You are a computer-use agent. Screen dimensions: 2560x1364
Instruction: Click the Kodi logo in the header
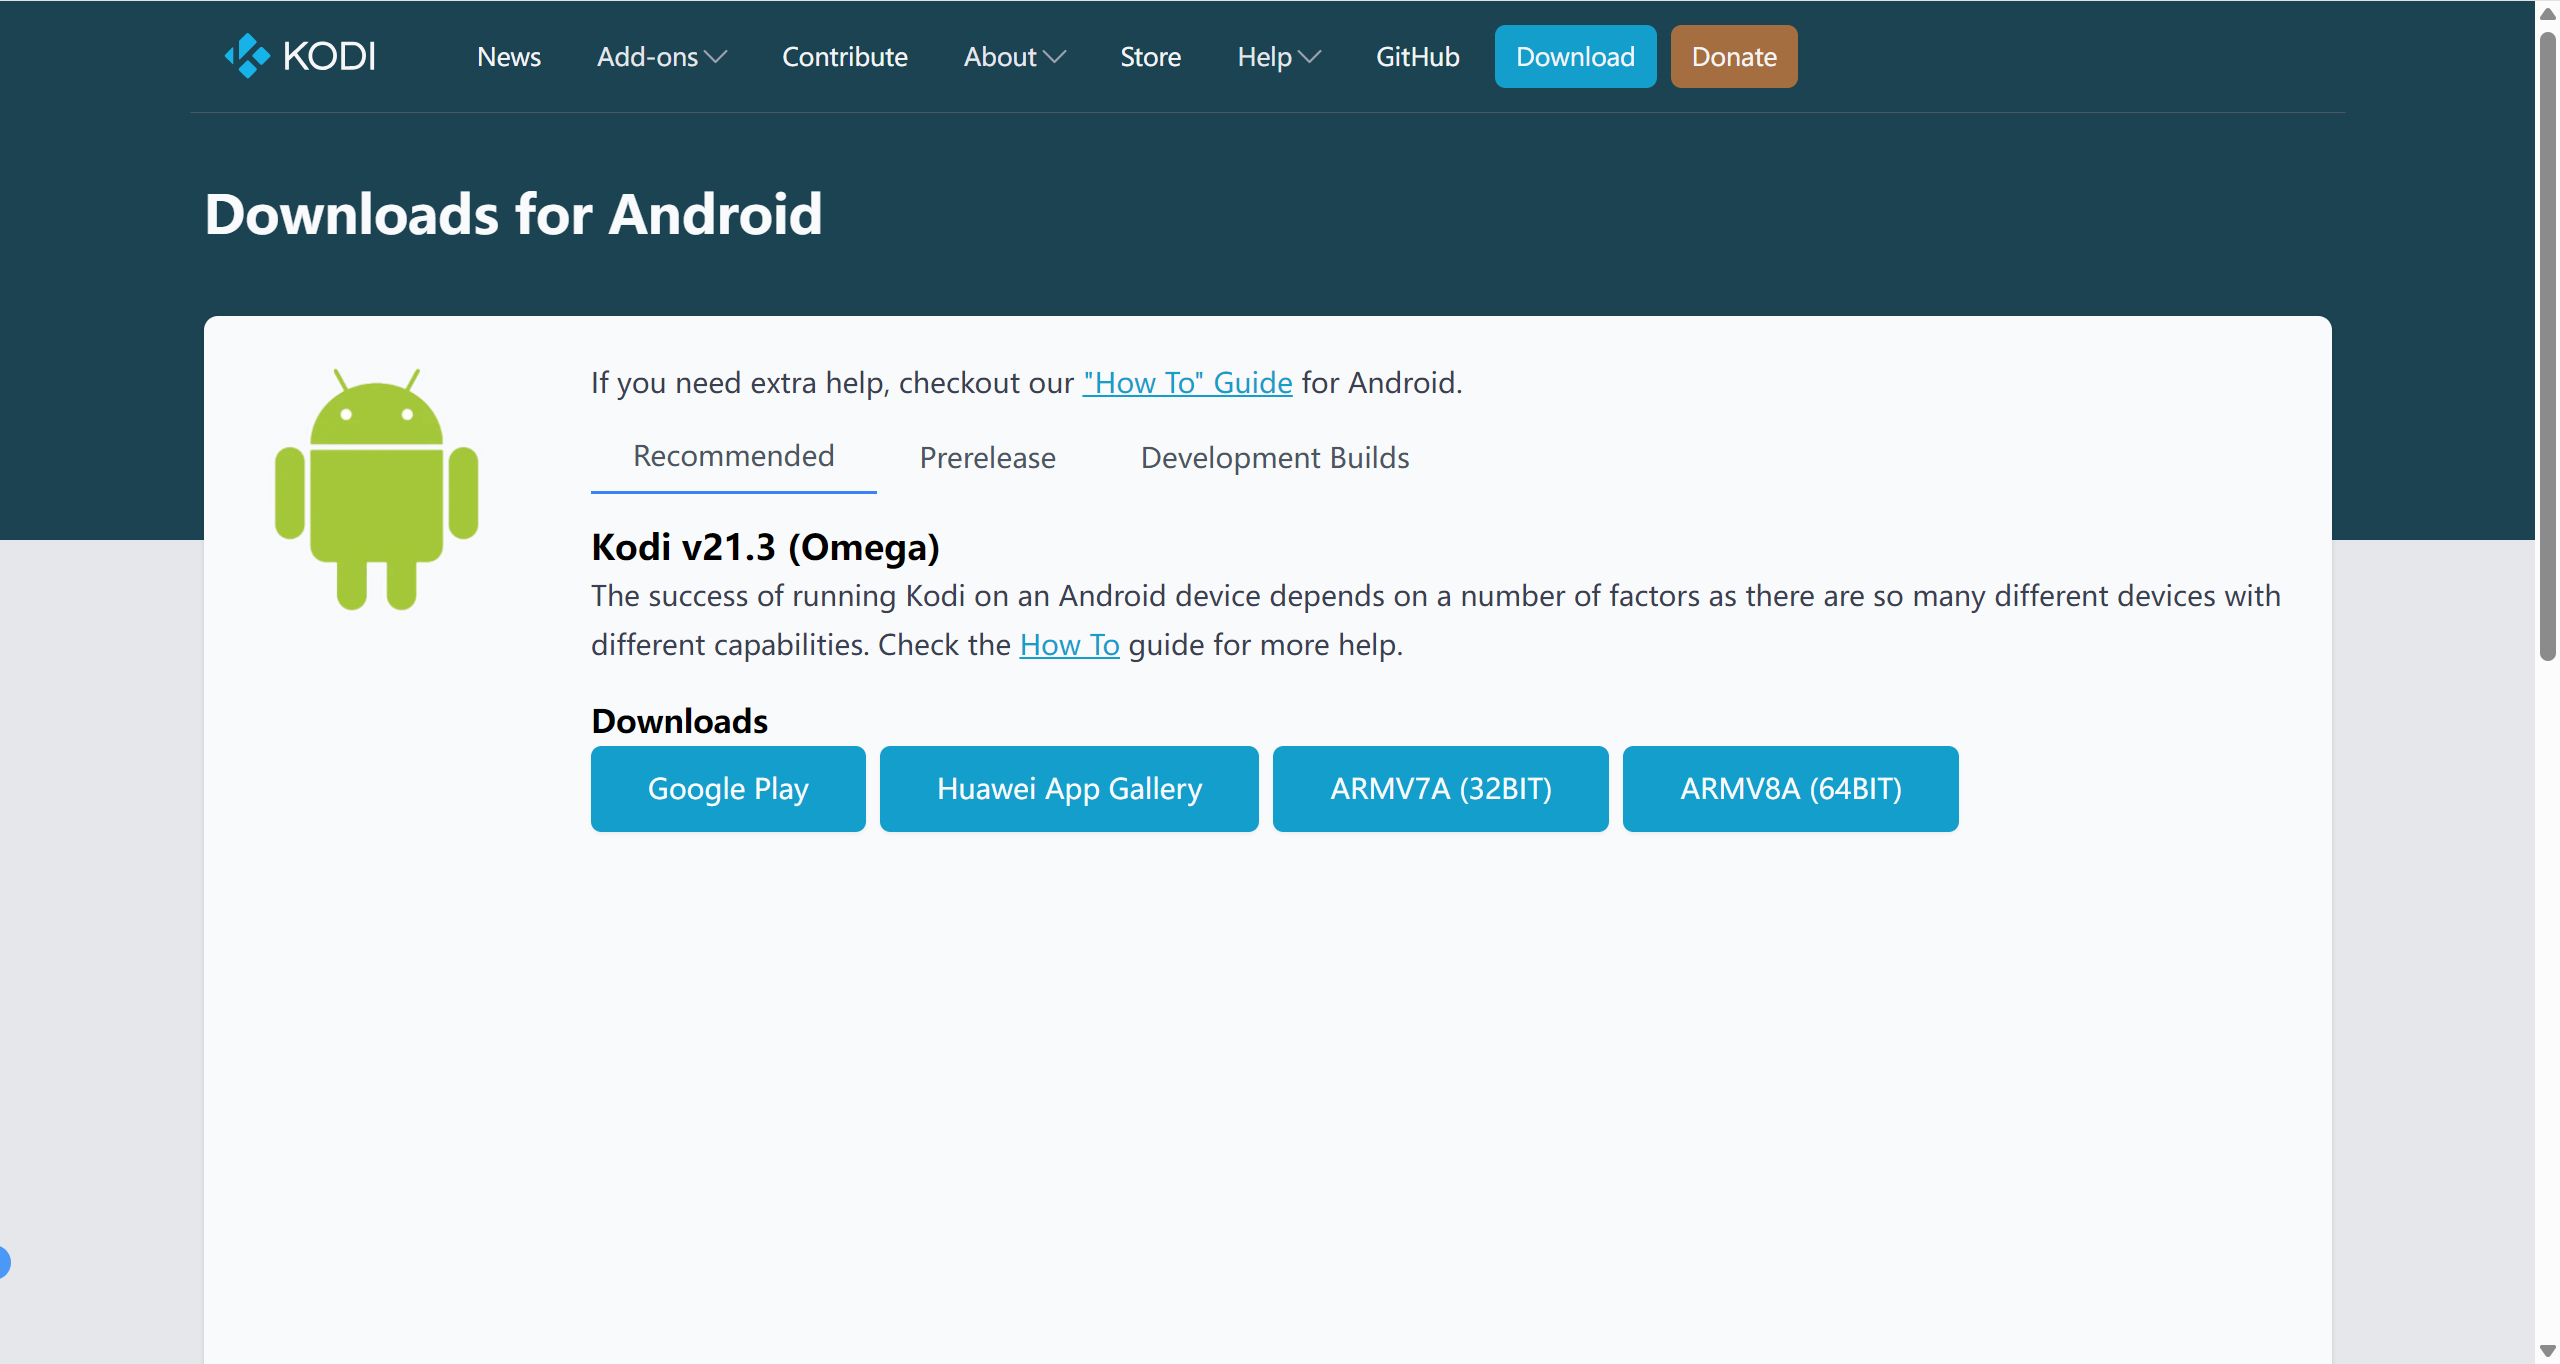pos(300,56)
